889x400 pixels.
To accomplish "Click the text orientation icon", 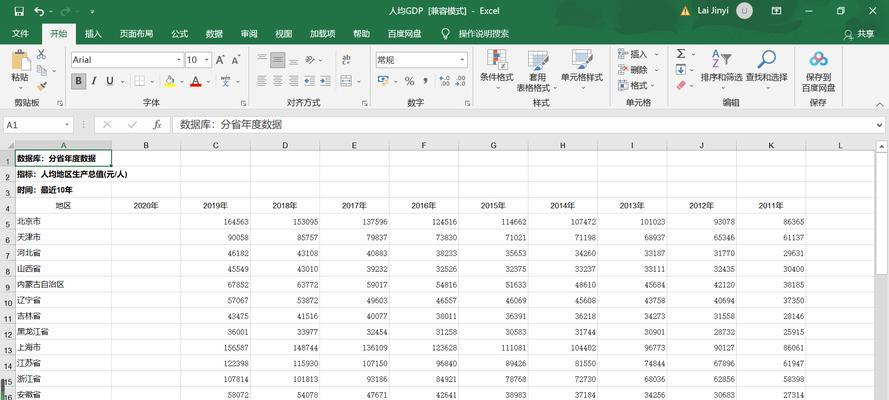I will [x=311, y=59].
